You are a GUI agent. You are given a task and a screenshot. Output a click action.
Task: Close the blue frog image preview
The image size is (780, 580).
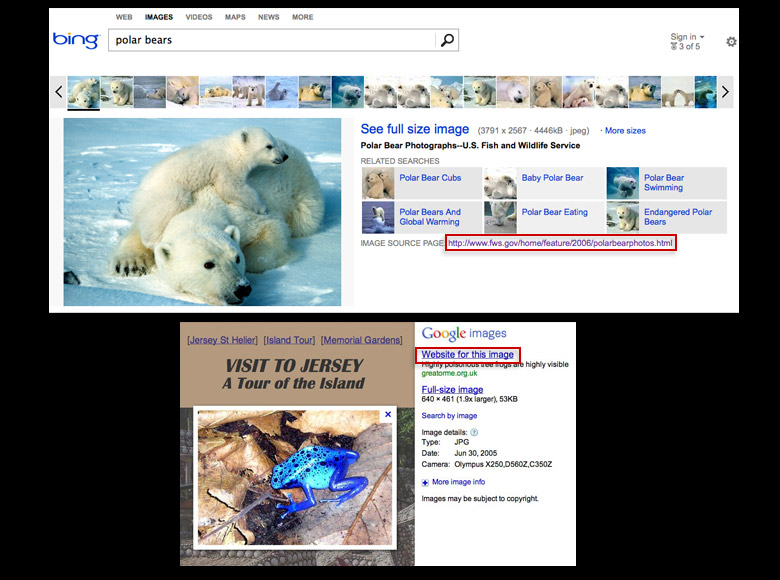pos(388,414)
